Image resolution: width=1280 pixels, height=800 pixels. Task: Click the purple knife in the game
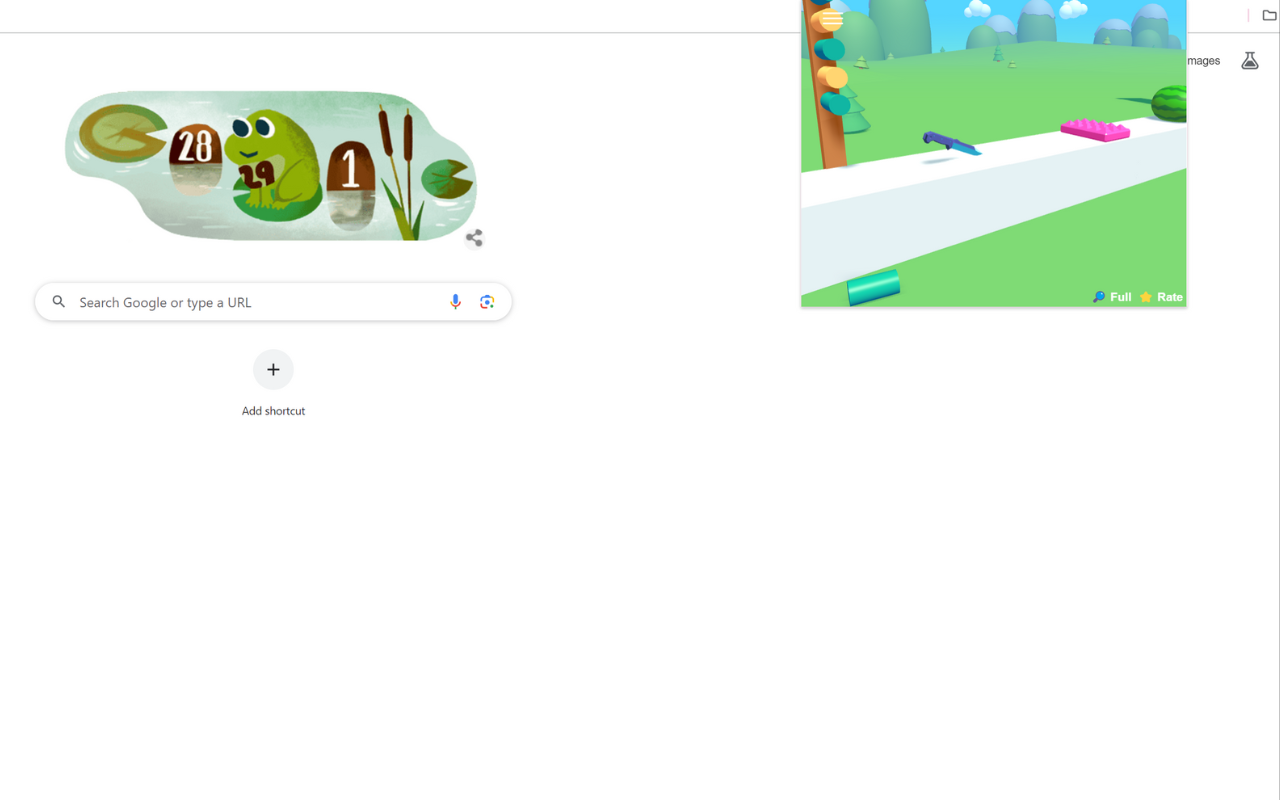click(x=952, y=144)
